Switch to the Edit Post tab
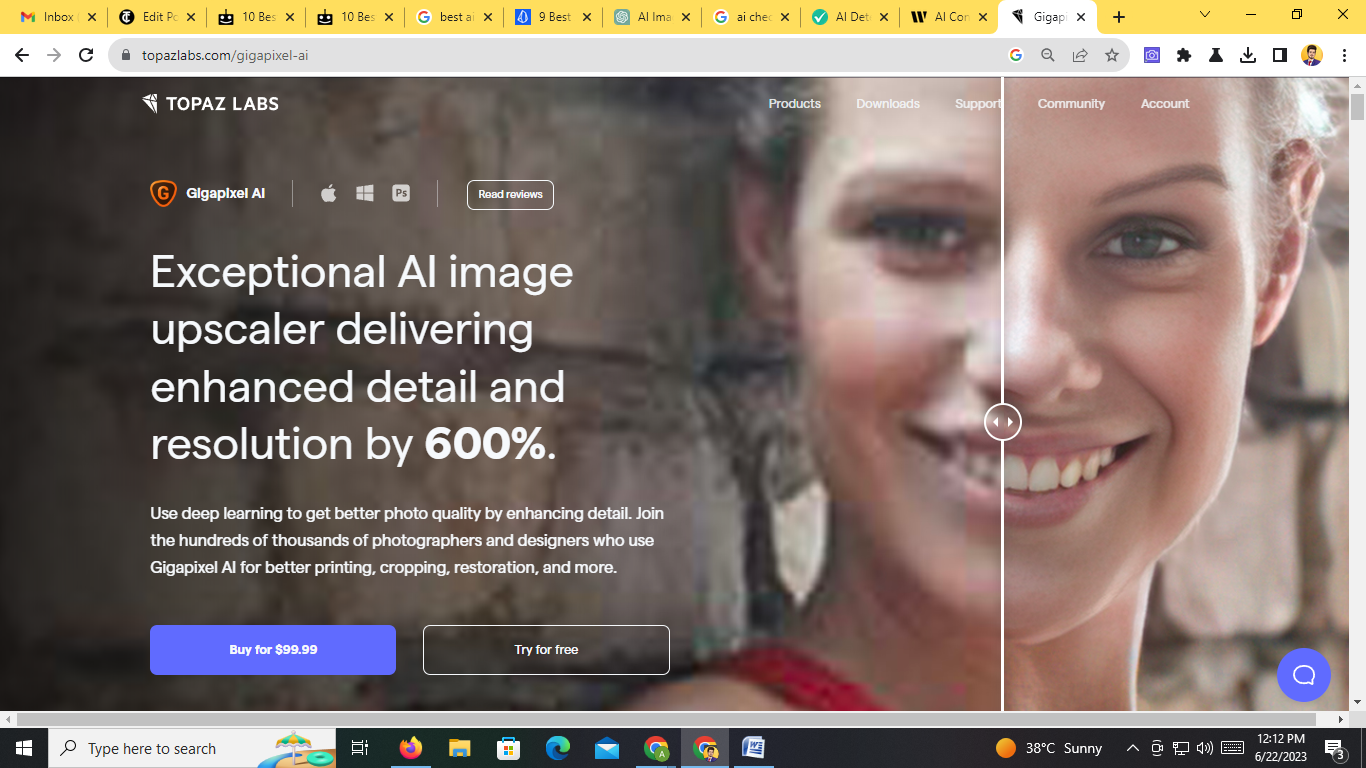Screen dimensions: 1366x768 [x=158, y=17]
